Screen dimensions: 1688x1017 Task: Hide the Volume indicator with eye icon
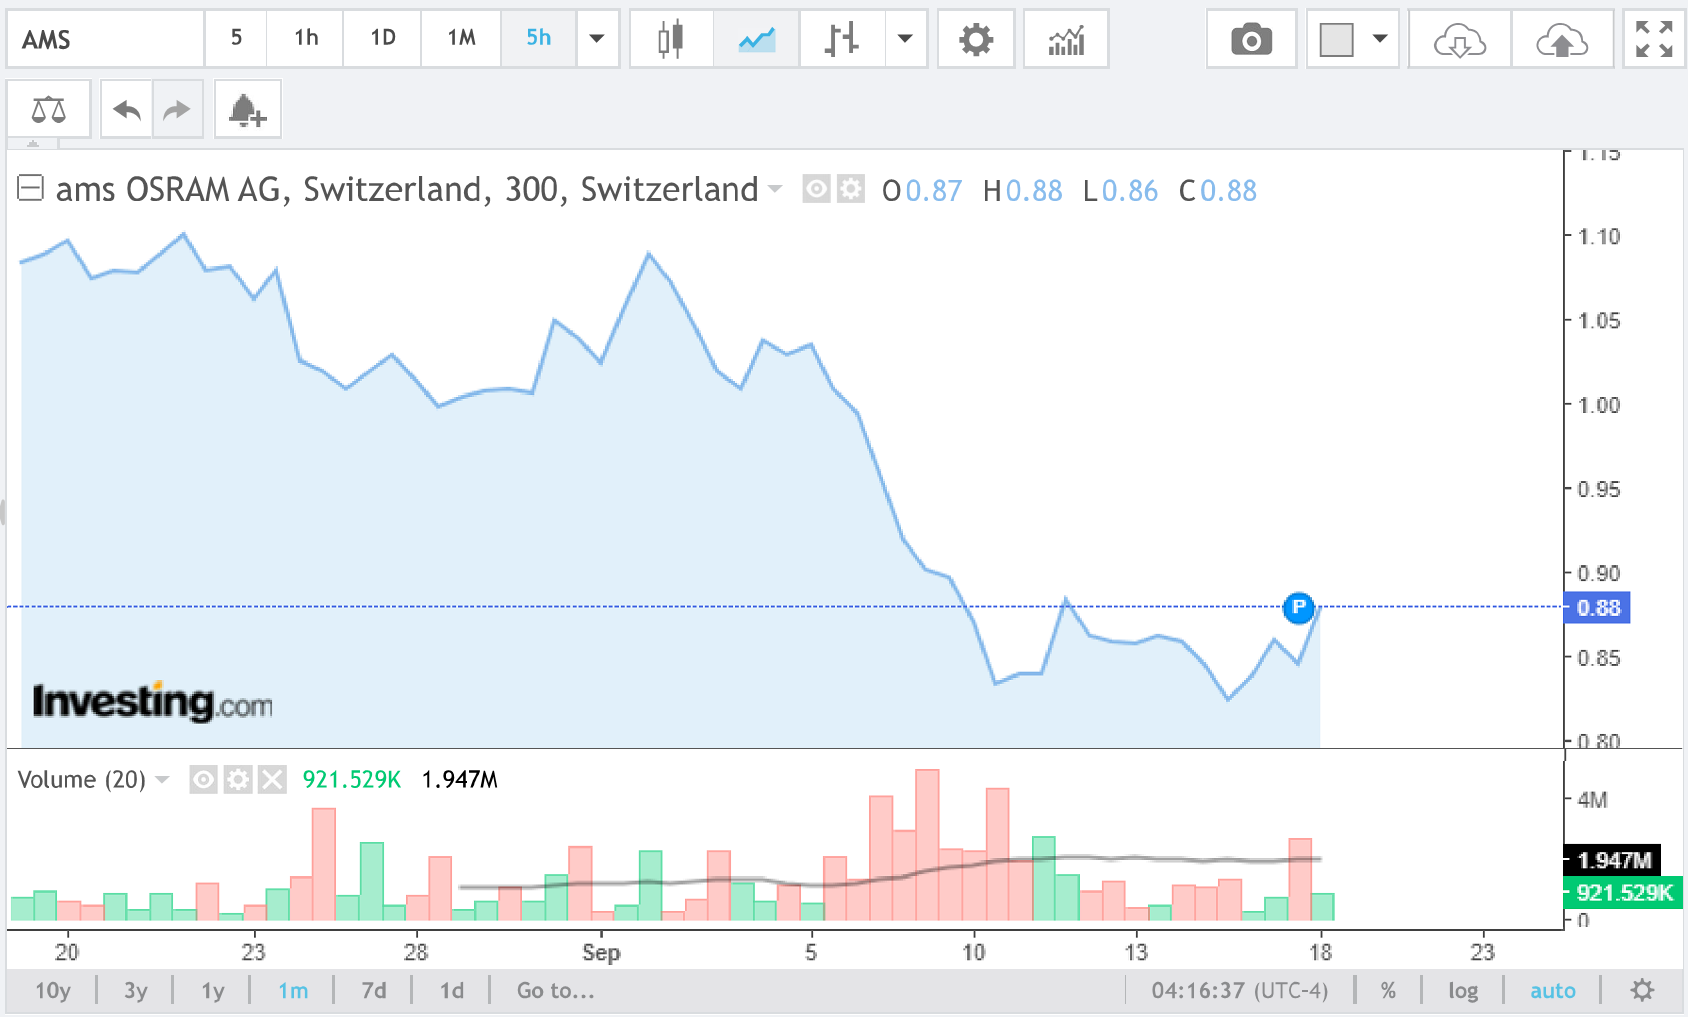tap(203, 779)
